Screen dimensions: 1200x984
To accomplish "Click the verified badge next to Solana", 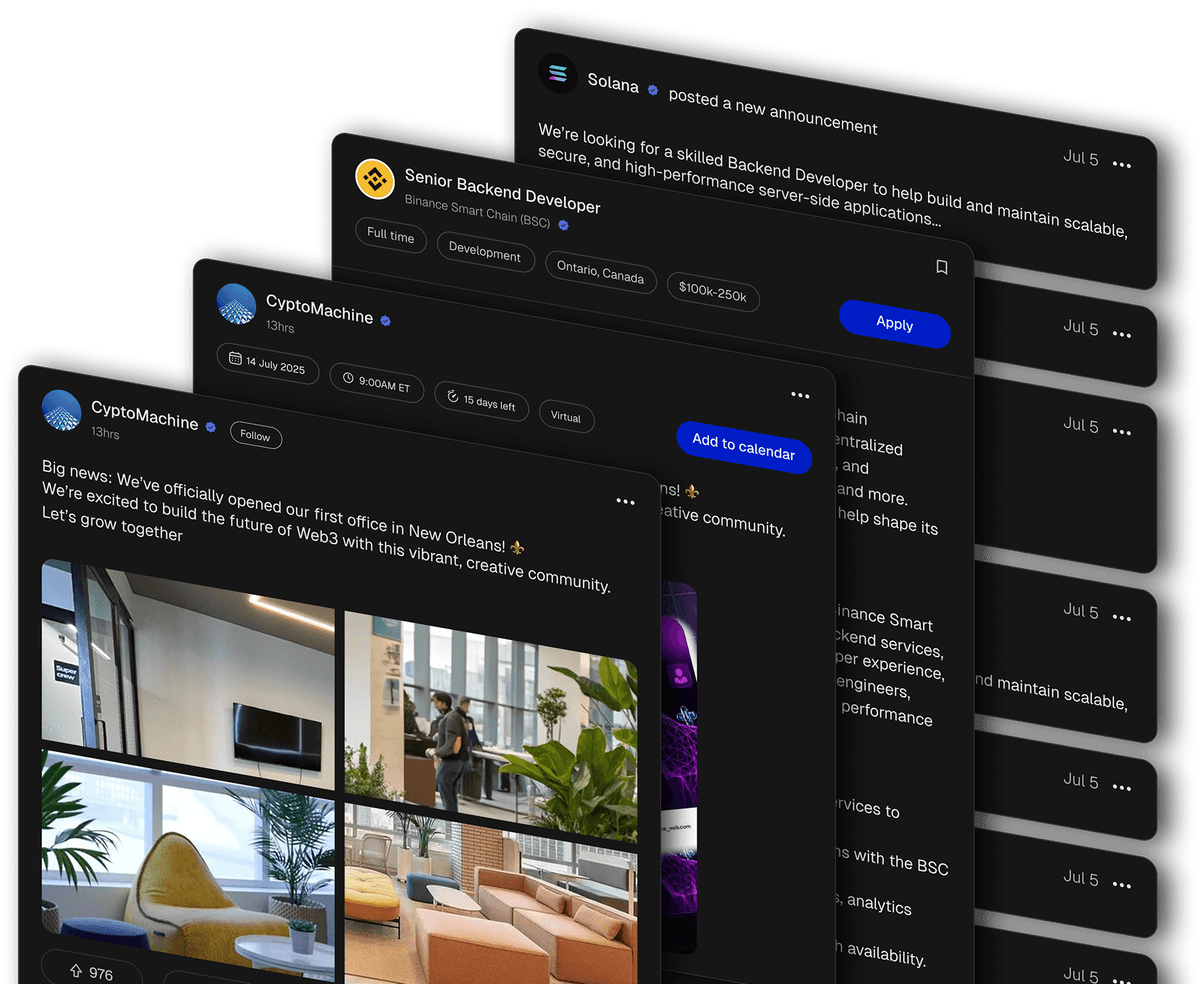I will (x=653, y=90).
